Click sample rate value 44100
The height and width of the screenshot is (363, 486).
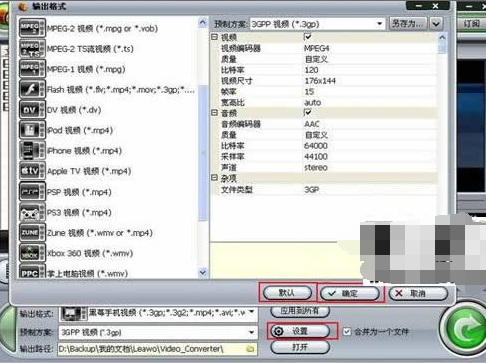pyautogui.click(x=316, y=156)
